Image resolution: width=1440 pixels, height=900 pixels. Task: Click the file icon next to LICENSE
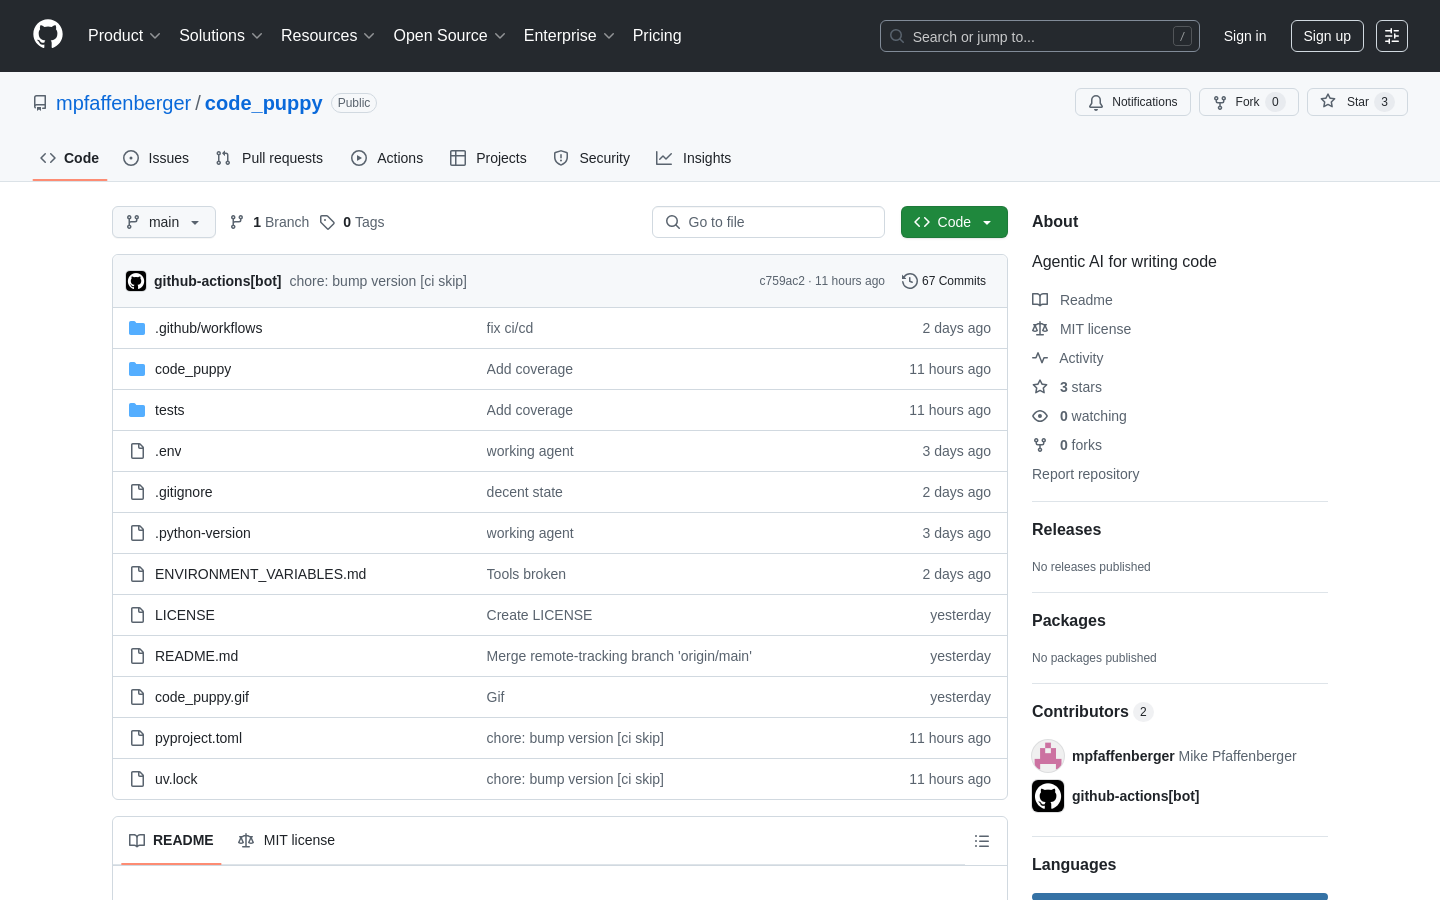click(x=137, y=615)
